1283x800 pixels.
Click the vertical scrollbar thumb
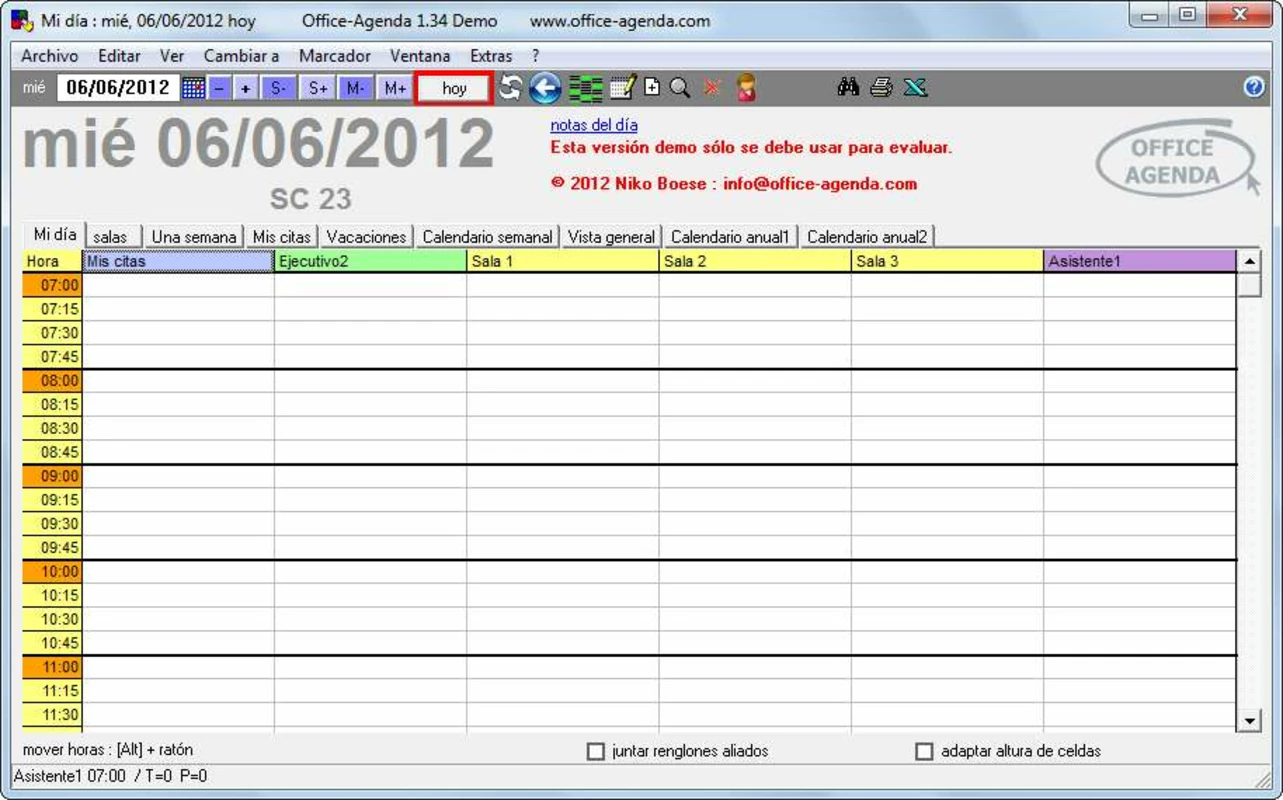click(1249, 286)
